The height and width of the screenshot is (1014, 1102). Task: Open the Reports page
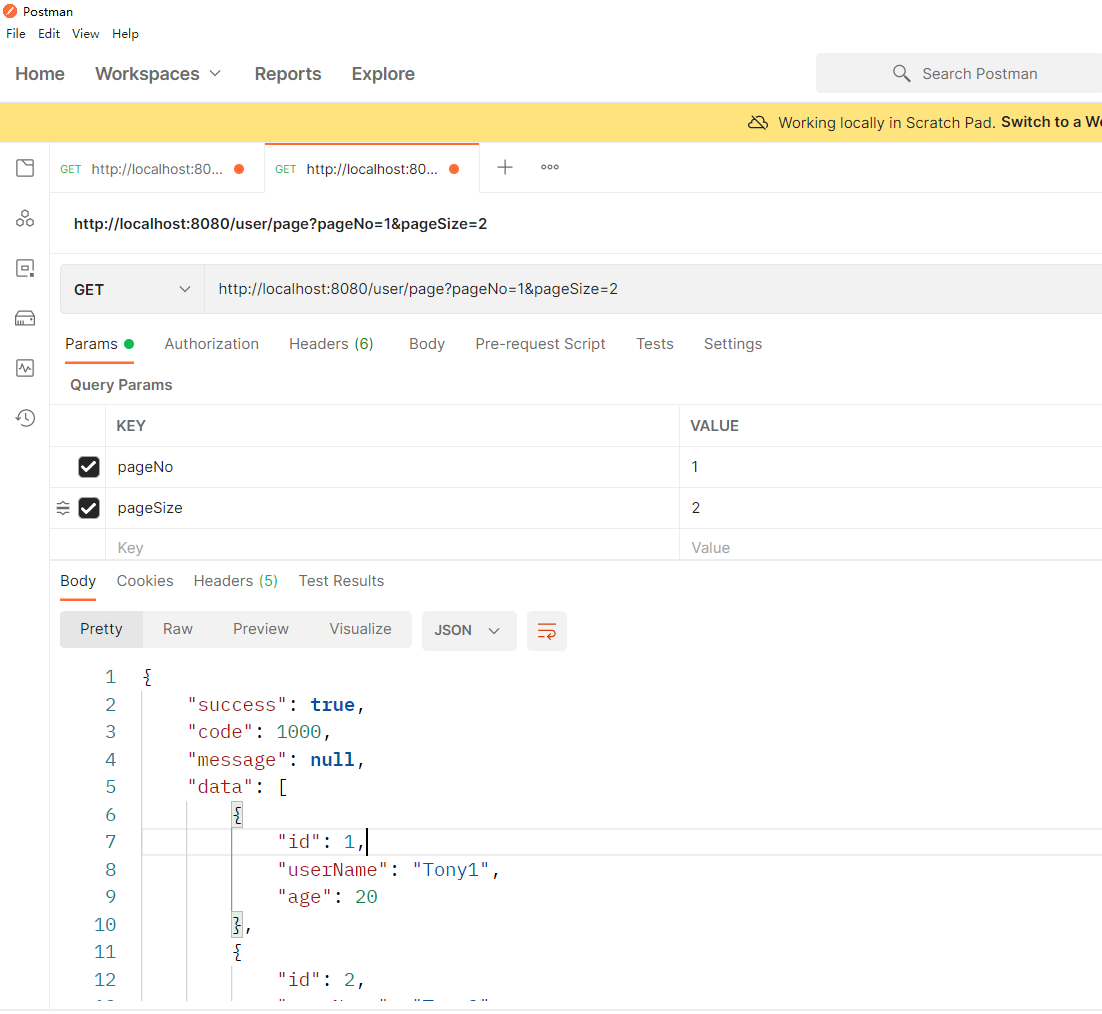pos(287,74)
